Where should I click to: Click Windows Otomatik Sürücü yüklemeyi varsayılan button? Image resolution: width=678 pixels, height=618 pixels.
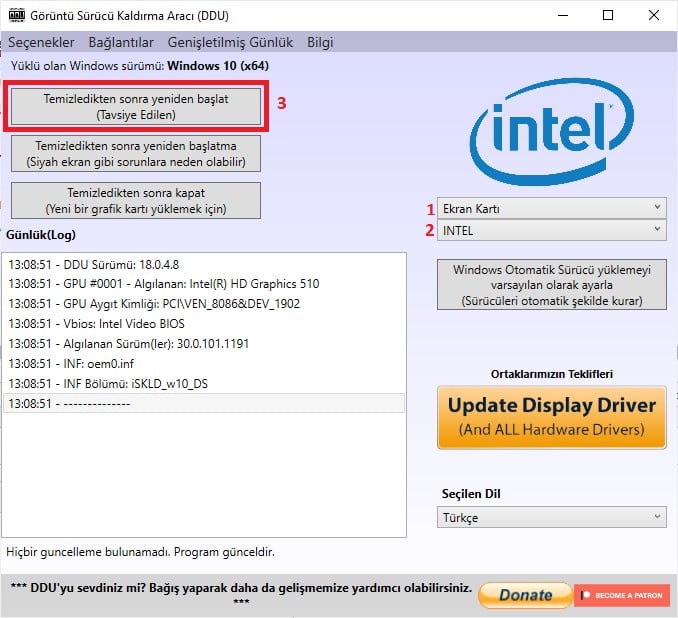(551, 285)
